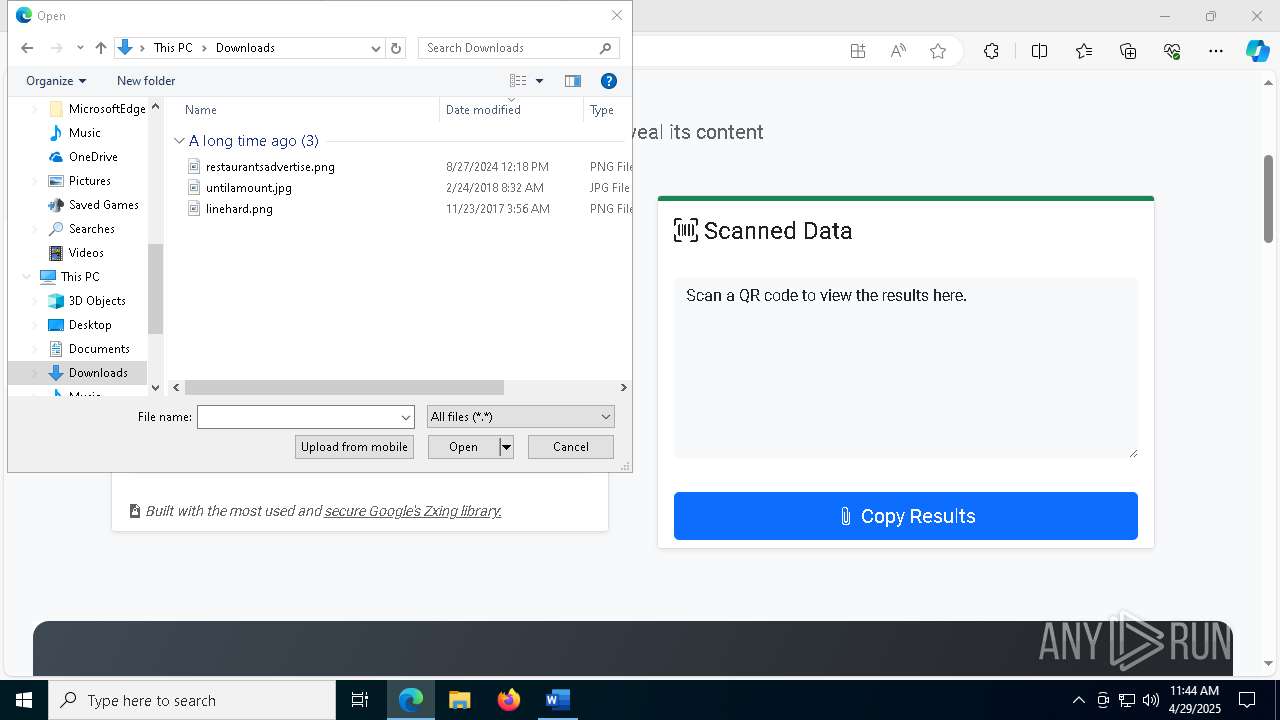This screenshot has height=720, width=1280.
Task: Open File Explorer from taskbar
Action: tap(459, 700)
